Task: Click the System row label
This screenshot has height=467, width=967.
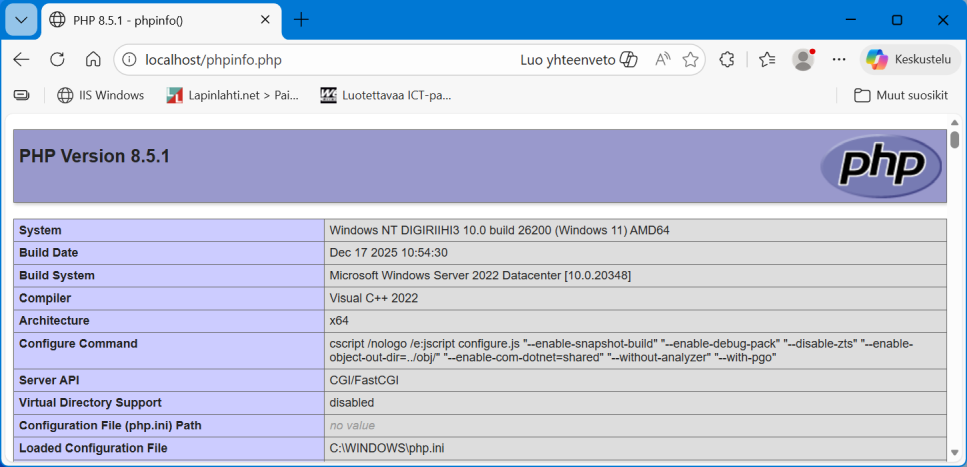Action: tap(41, 230)
